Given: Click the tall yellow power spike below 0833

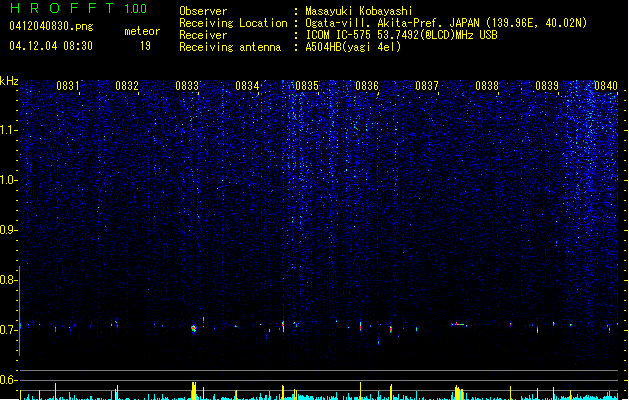Looking at the screenshot, I should tap(194, 391).
